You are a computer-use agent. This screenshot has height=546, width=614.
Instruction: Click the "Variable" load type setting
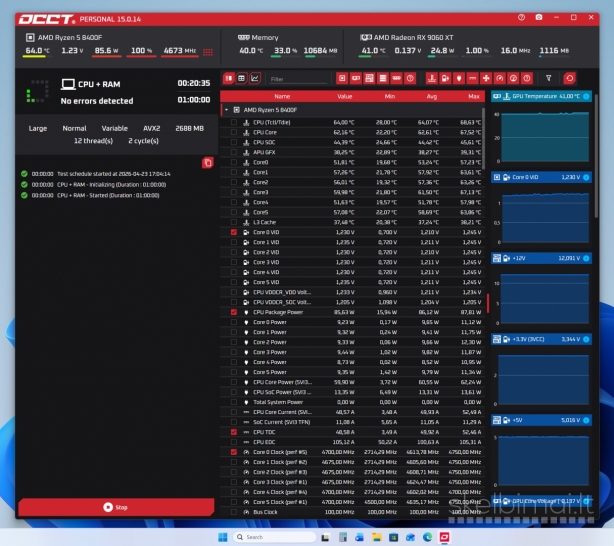click(114, 128)
